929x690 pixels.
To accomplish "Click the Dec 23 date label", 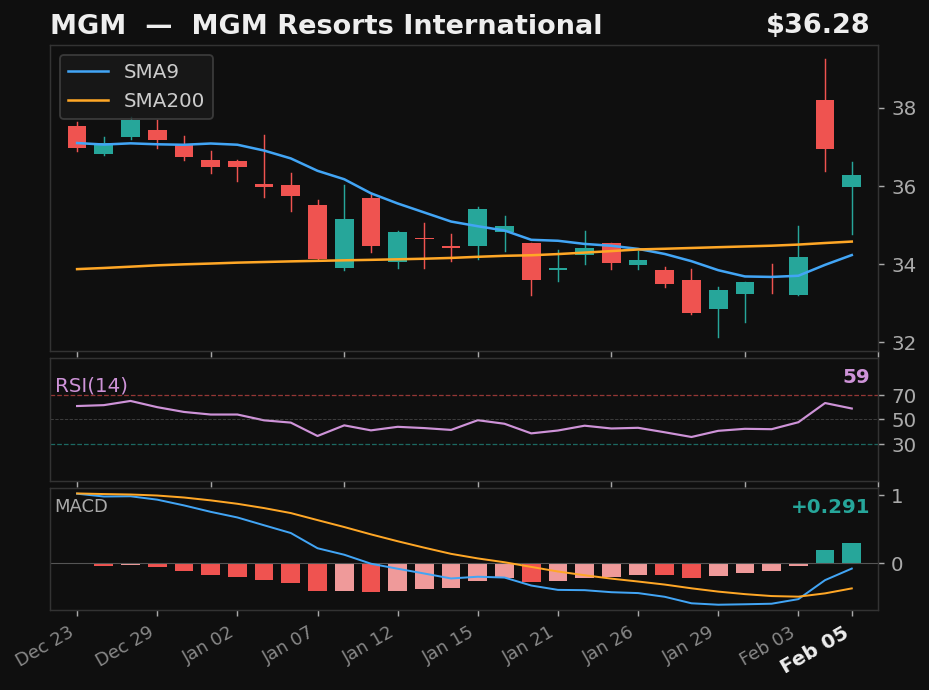I will click(45, 646).
